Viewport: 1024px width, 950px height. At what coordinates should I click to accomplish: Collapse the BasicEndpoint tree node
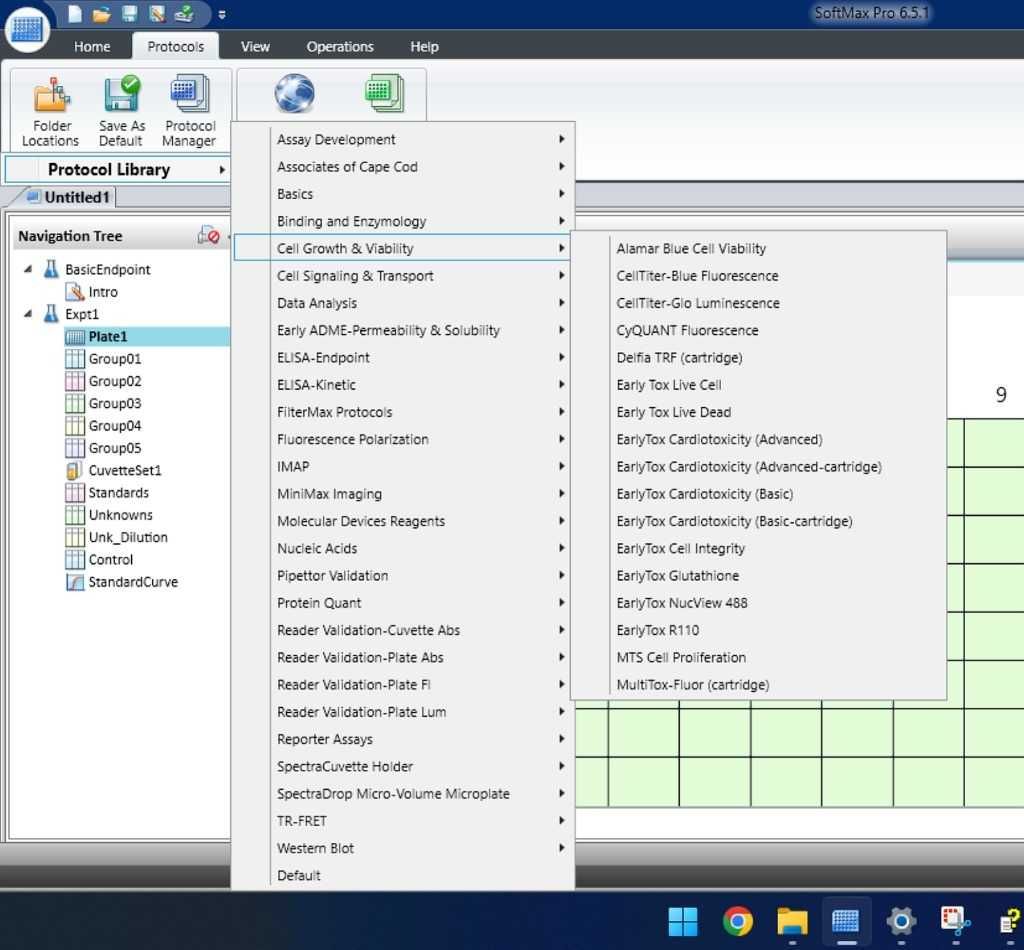[28, 269]
